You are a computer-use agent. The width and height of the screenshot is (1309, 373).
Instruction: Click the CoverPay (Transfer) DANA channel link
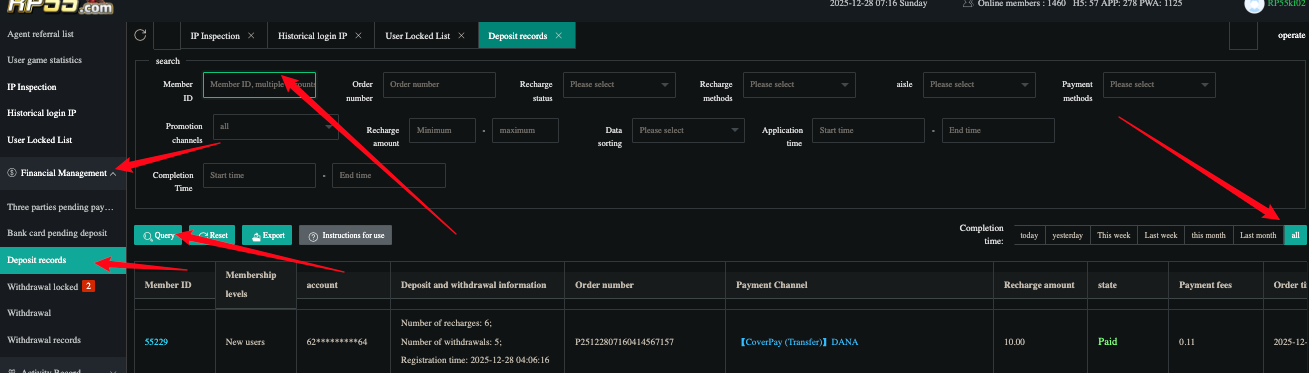click(x=799, y=342)
